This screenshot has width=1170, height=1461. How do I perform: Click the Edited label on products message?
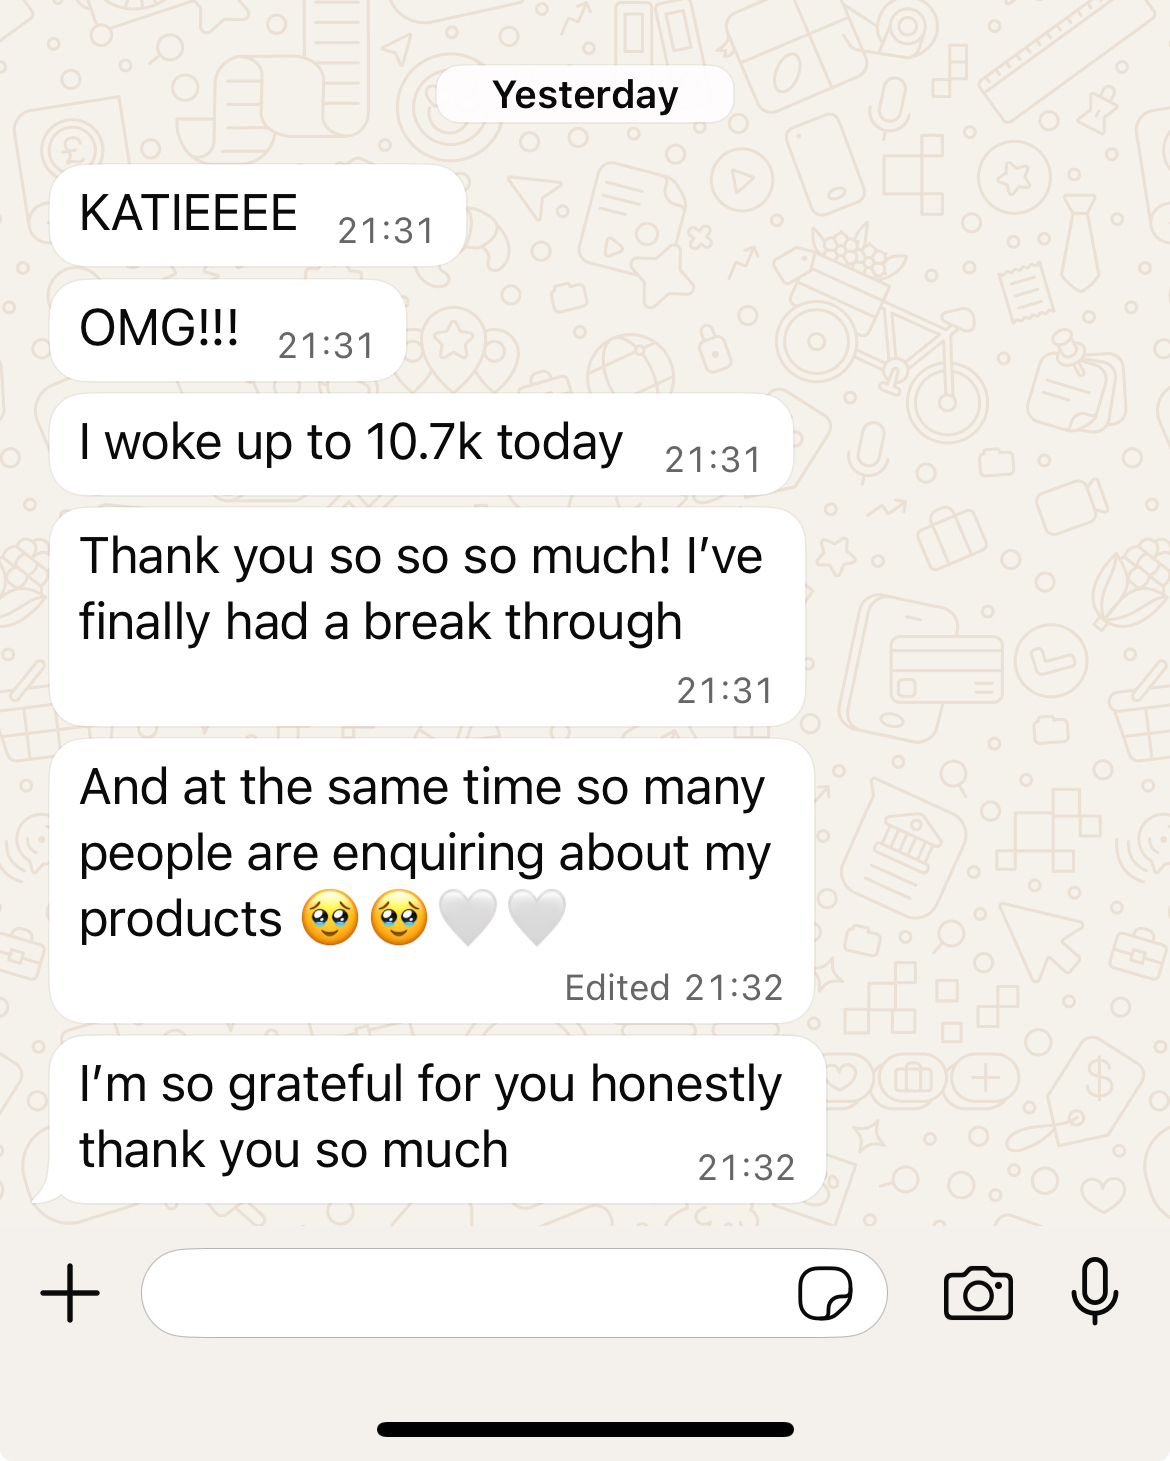point(617,988)
